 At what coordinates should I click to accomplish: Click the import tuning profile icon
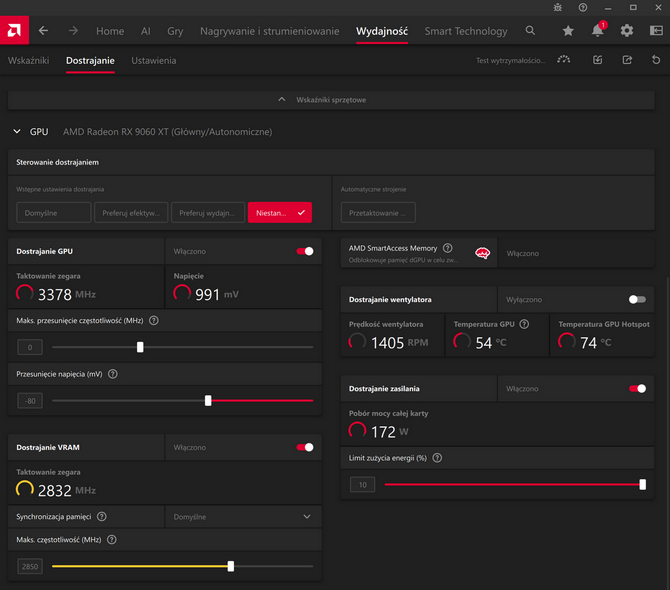pyautogui.click(x=597, y=60)
